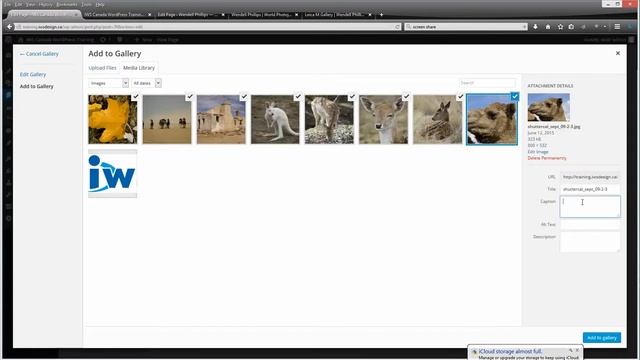Open the browser hamburger menu
The height and width of the screenshot is (360, 640).
(x=617, y=27)
